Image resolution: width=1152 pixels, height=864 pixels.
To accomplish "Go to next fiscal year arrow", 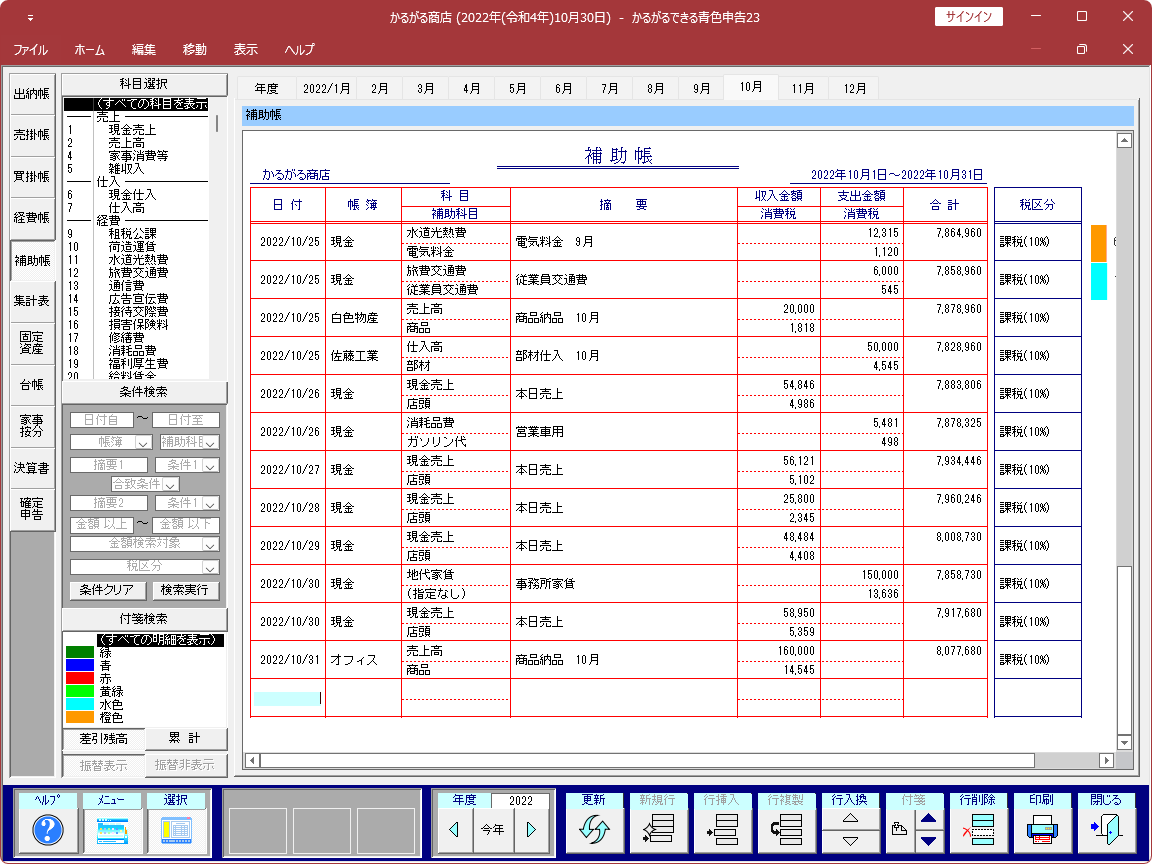I will pyautogui.click(x=531, y=830).
